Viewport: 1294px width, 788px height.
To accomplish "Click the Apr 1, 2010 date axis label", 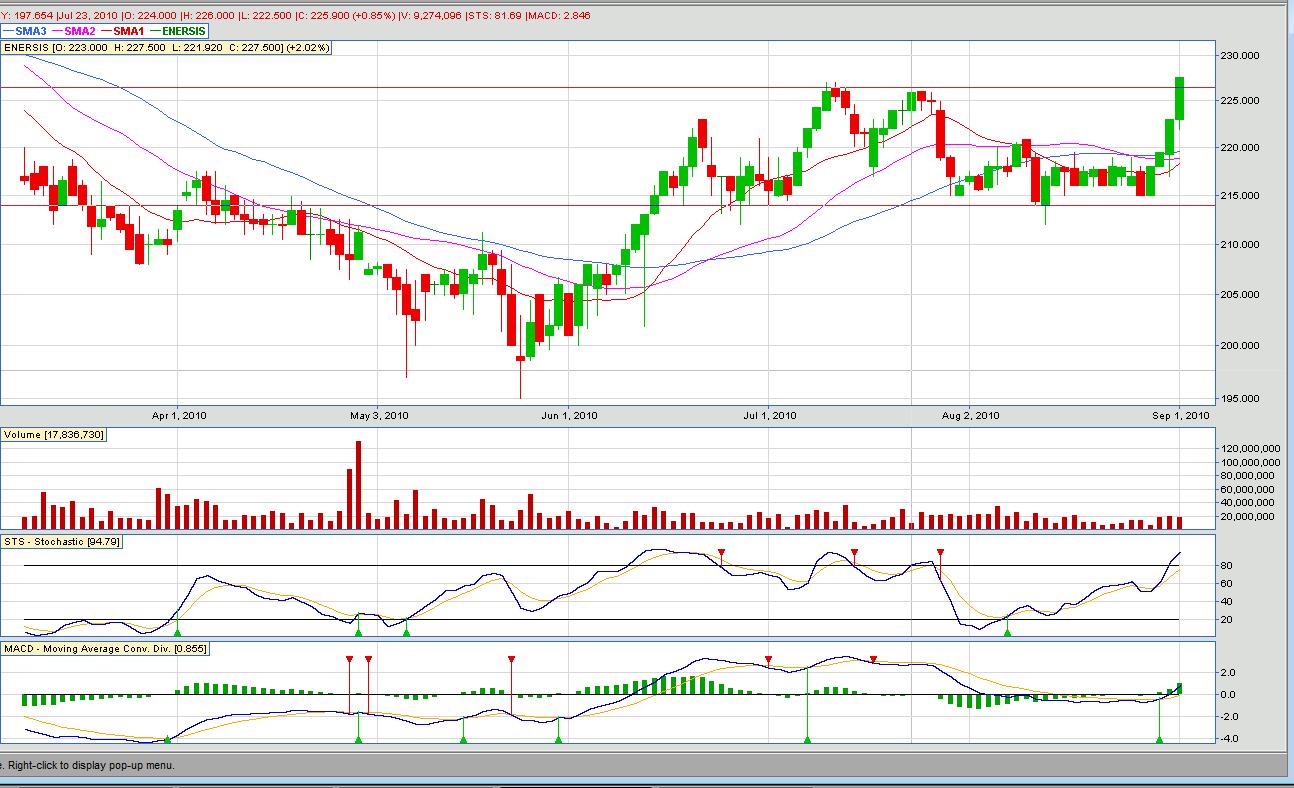I will point(179,415).
